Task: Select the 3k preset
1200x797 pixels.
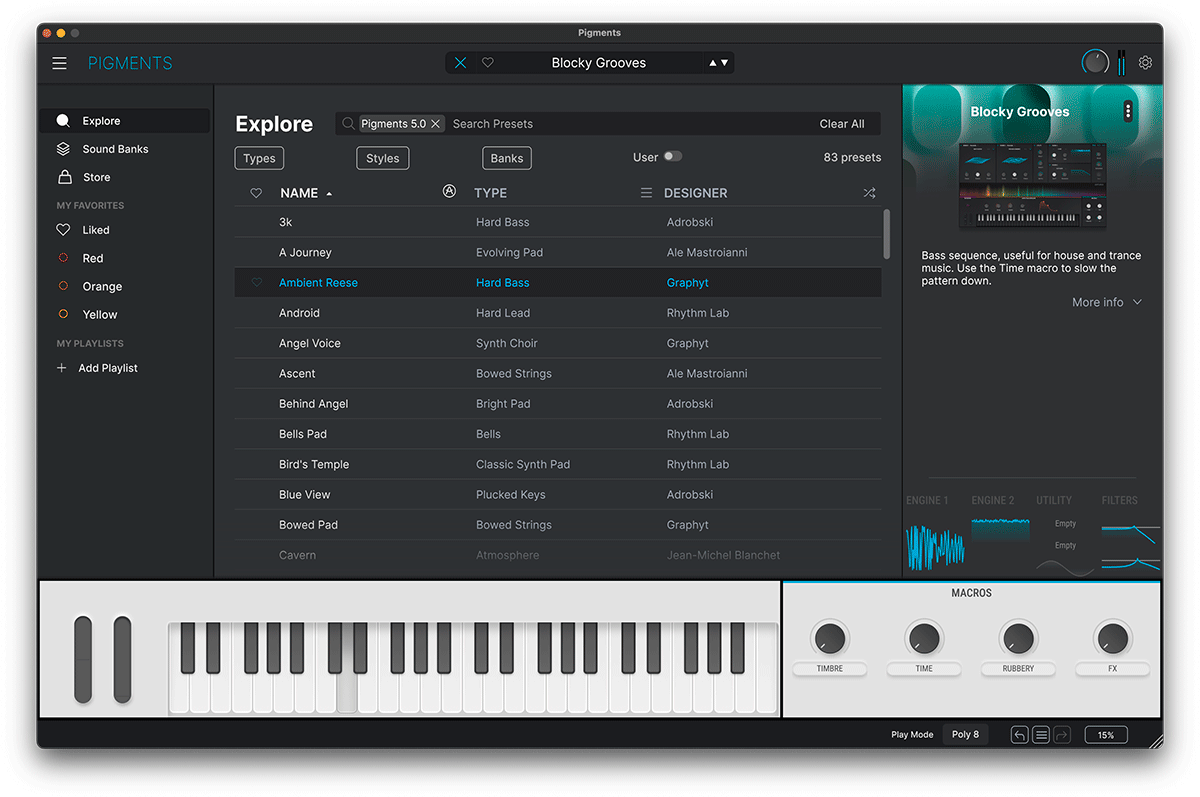Action: [558, 222]
